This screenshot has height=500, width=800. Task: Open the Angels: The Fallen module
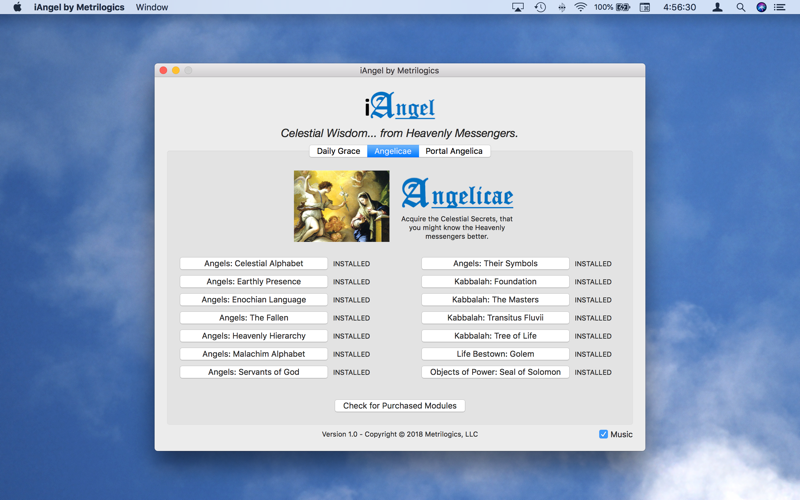254,318
